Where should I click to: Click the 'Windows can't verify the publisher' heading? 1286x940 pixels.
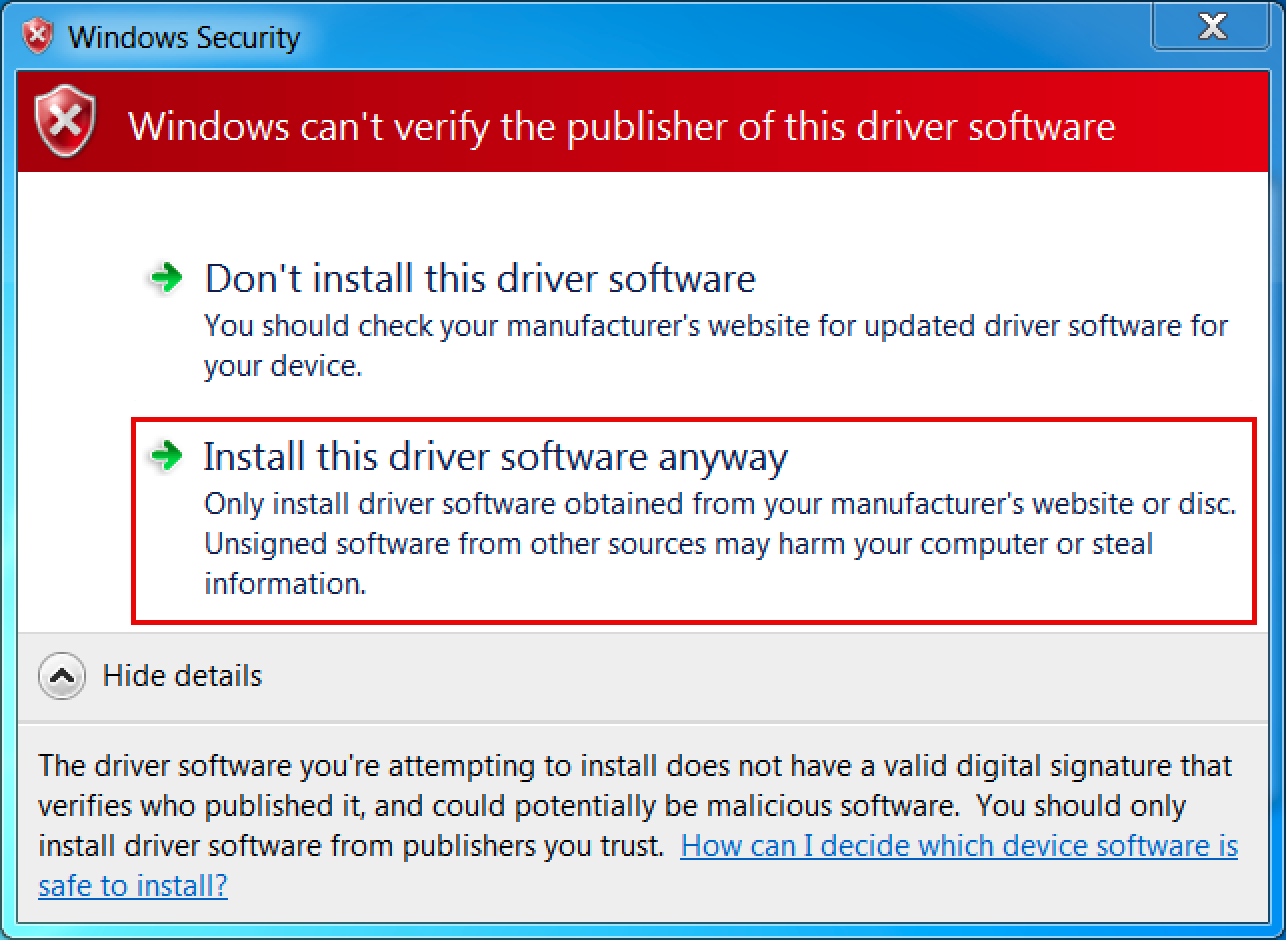[x=621, y=127]
